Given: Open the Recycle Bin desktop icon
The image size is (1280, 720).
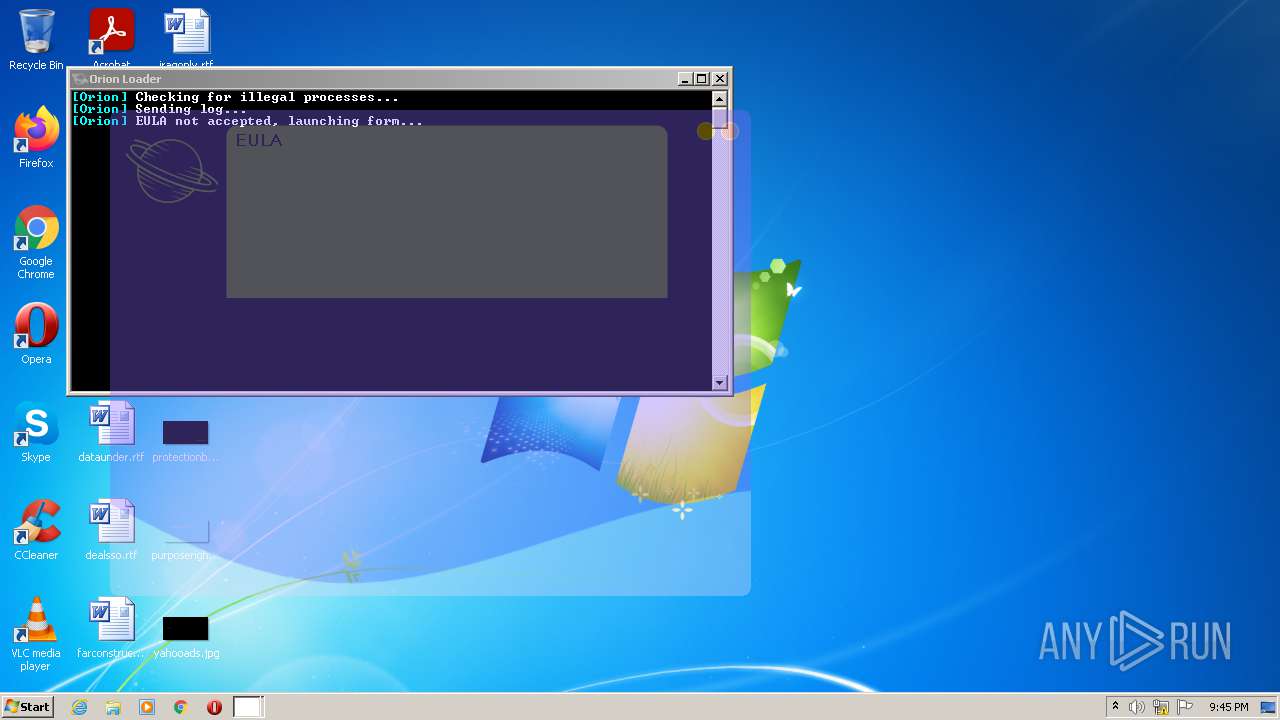Looking at the screenshot, I should (x=36, y=40).
